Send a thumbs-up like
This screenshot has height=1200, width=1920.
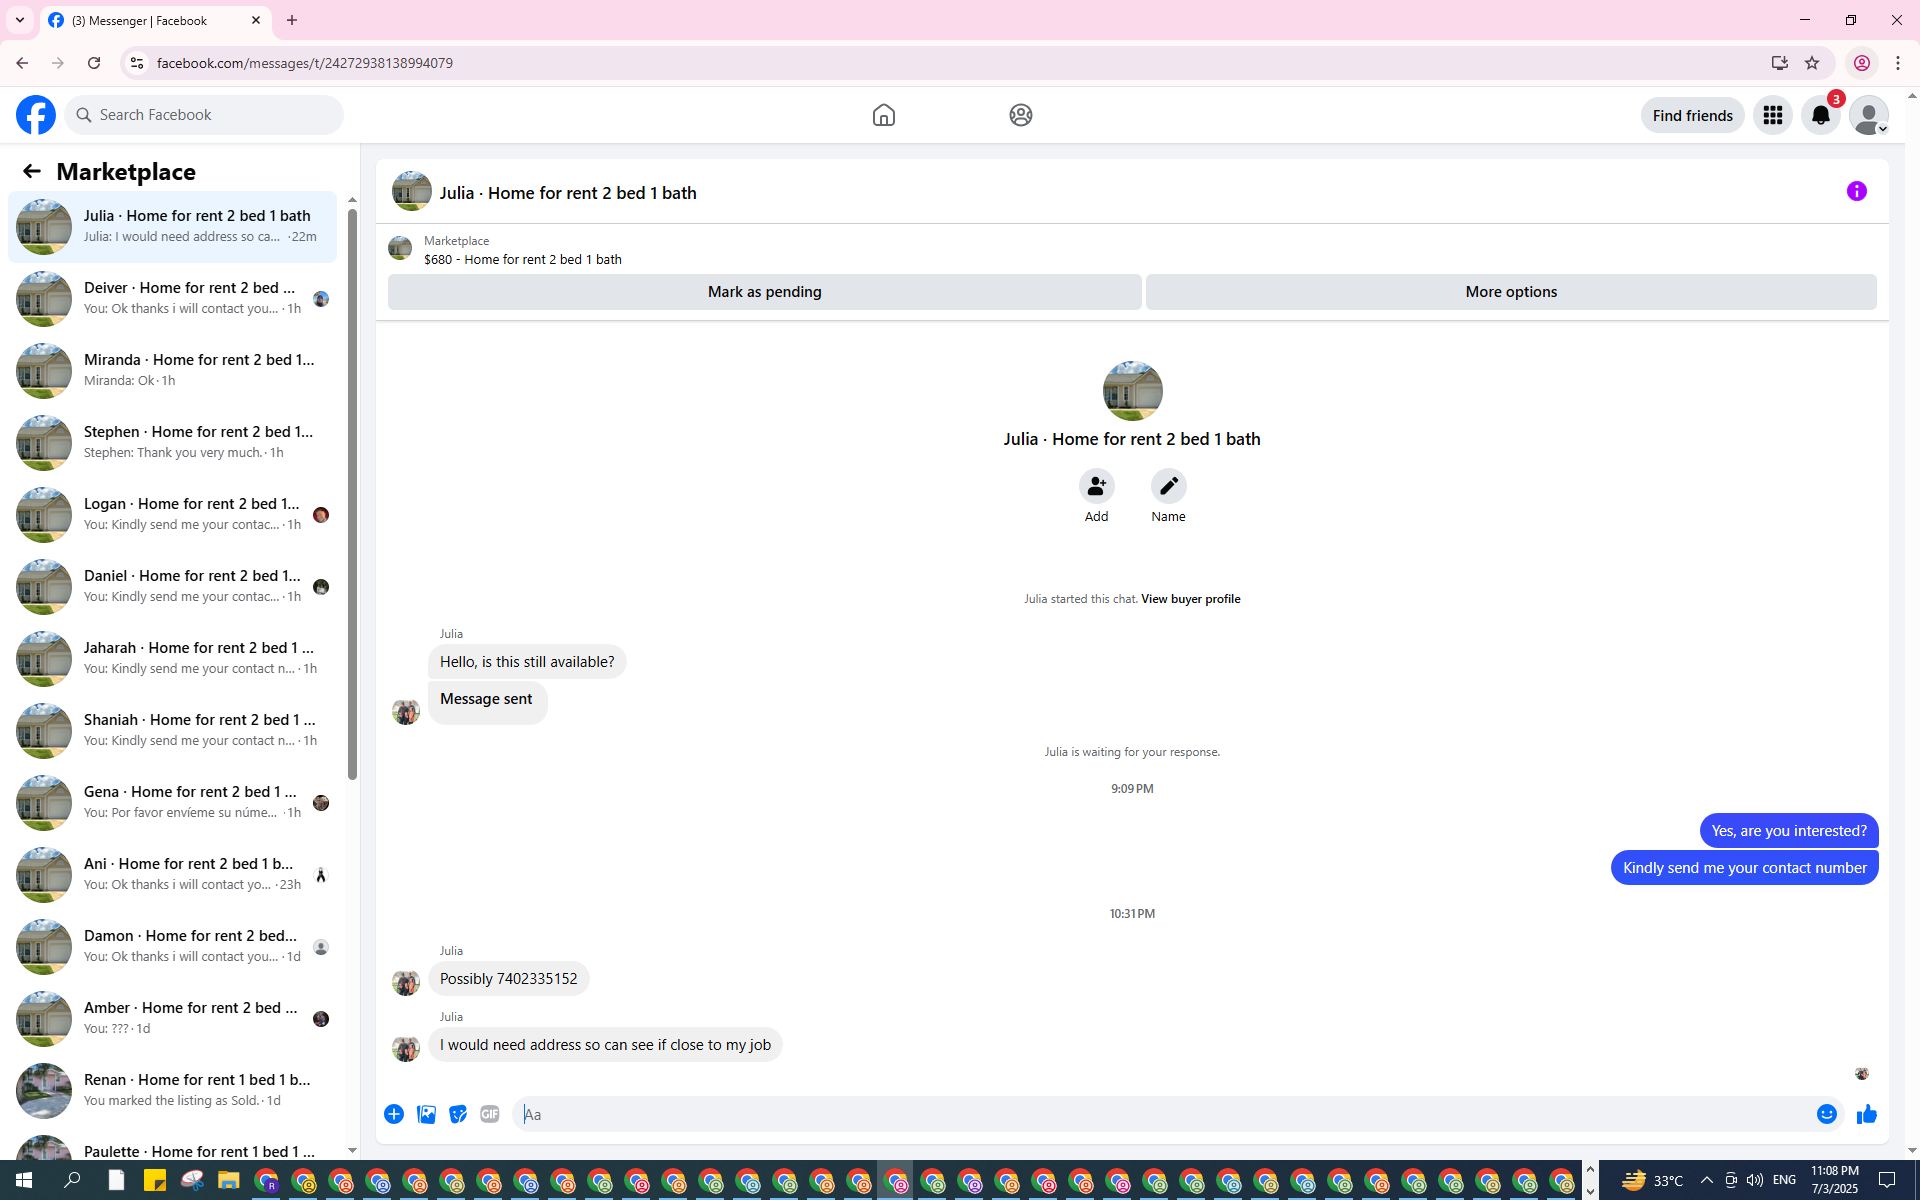point(1866,1114)
